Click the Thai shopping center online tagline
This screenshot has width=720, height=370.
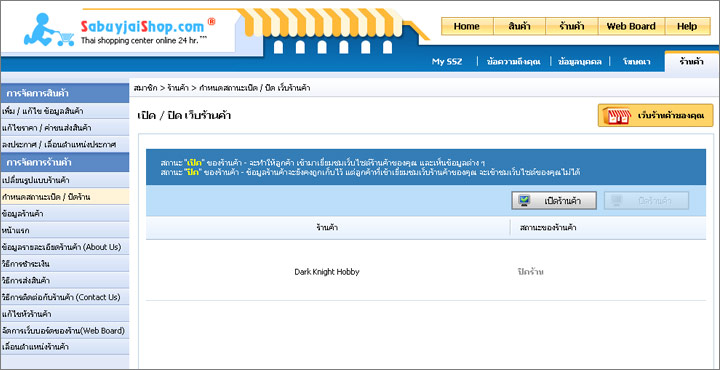144,40
